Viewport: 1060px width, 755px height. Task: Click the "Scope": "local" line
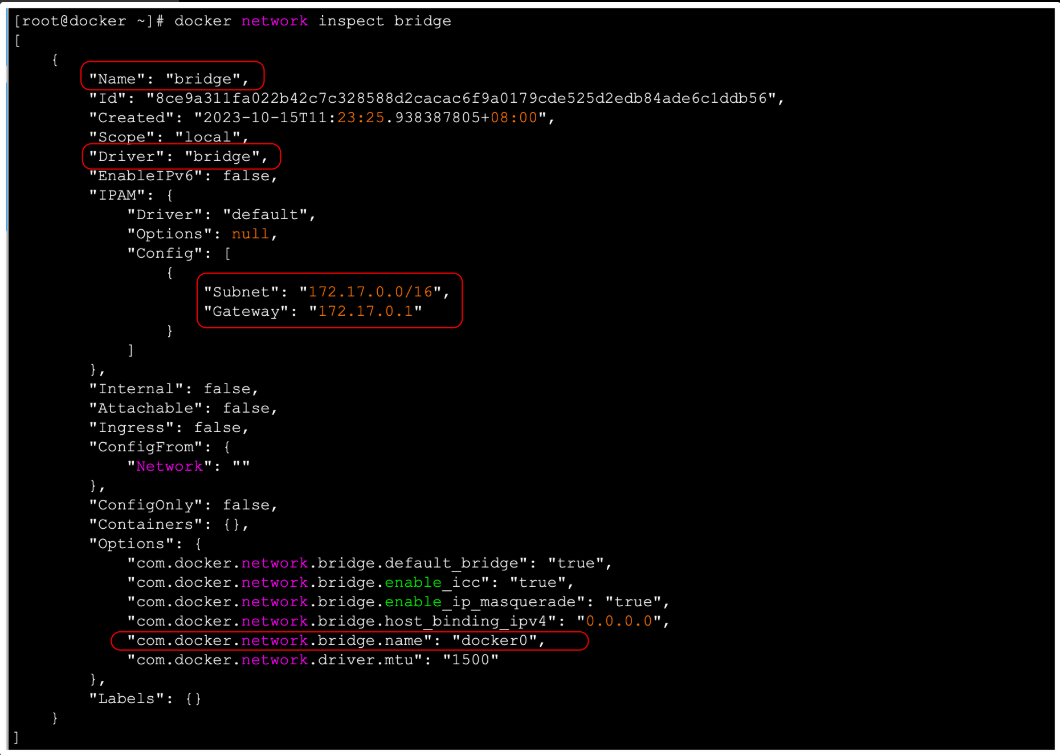[x=169, y=137]
